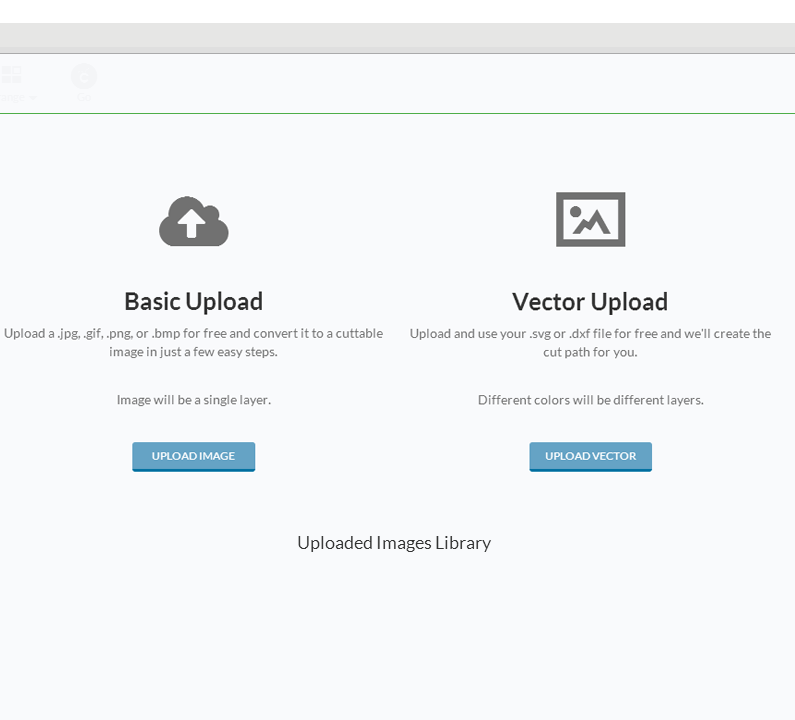Click the Uploaded Images Library title
Viewport: 795px width, 720px height.
tap(393, 542)
